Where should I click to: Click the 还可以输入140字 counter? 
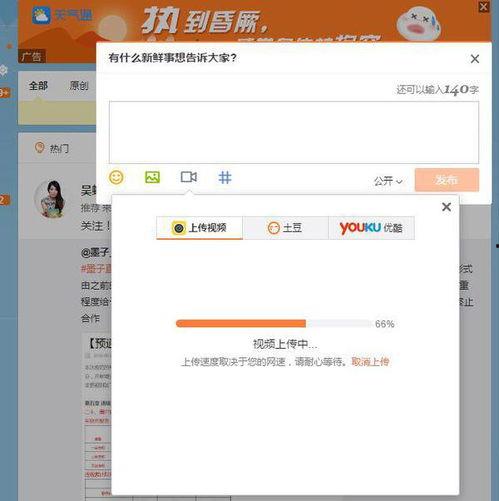coord(437,89)
